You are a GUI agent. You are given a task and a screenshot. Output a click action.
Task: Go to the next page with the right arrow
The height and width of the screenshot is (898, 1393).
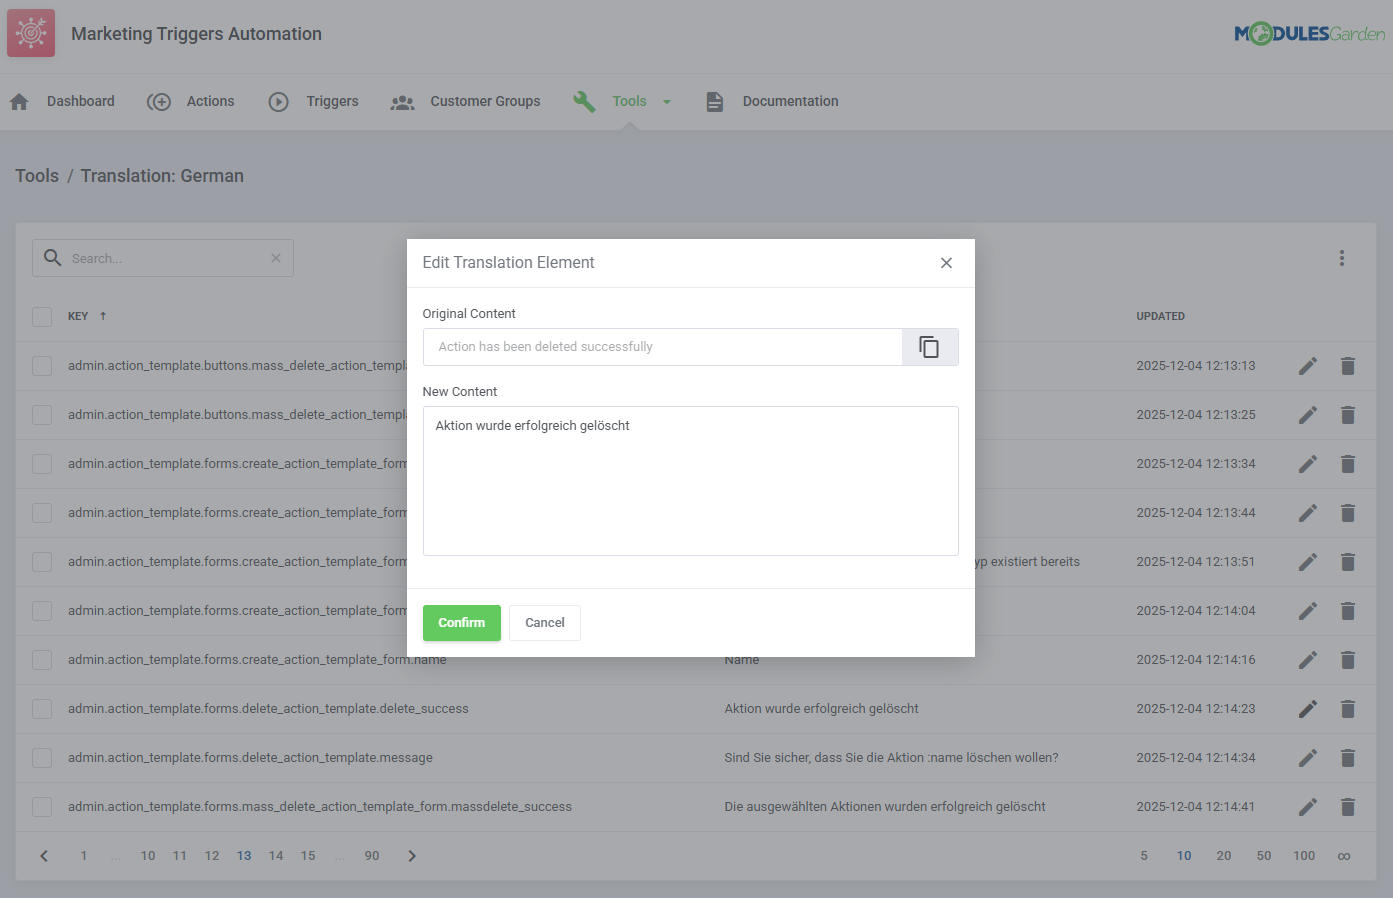pyautogui.click(x=411, y=855)
